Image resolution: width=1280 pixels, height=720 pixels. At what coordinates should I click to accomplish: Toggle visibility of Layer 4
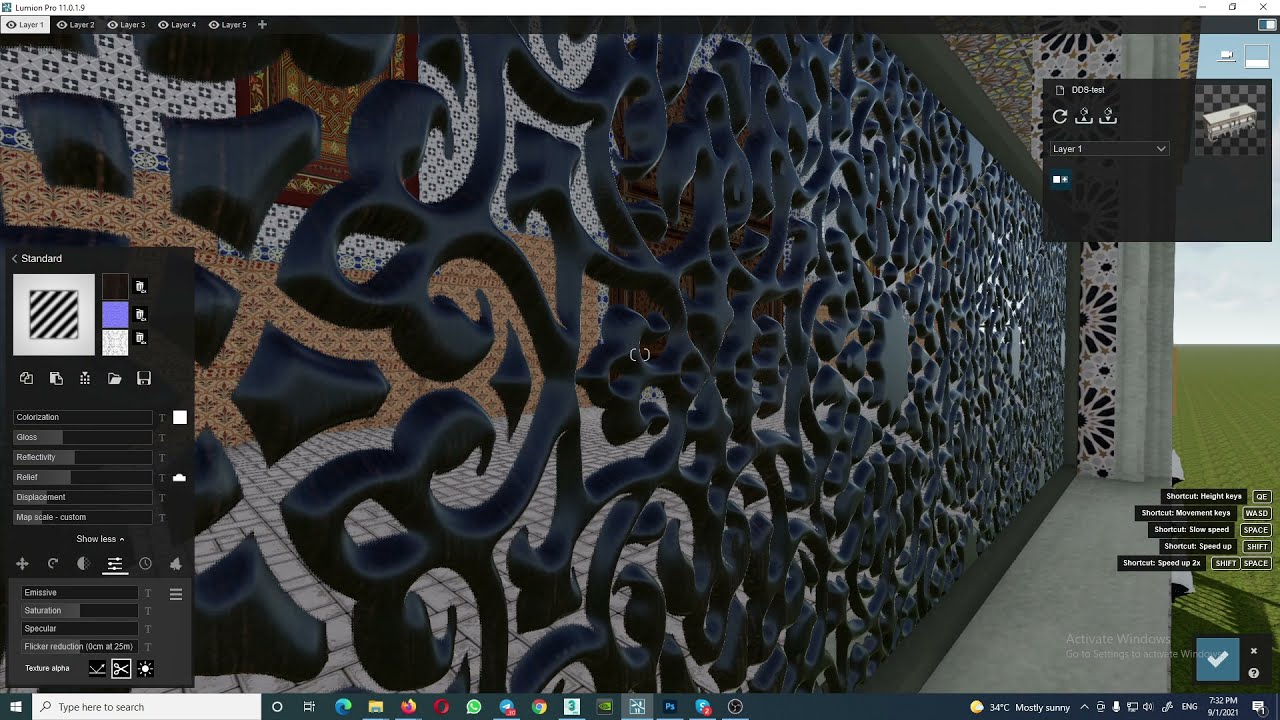pyautogui.click(x=163, y=25)
